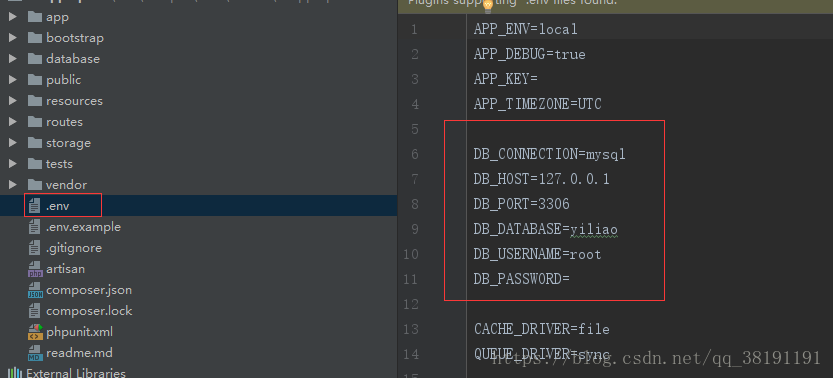833x378 pixels.
Task: Click the storage folder icon
Action: (x=35, y=143)
